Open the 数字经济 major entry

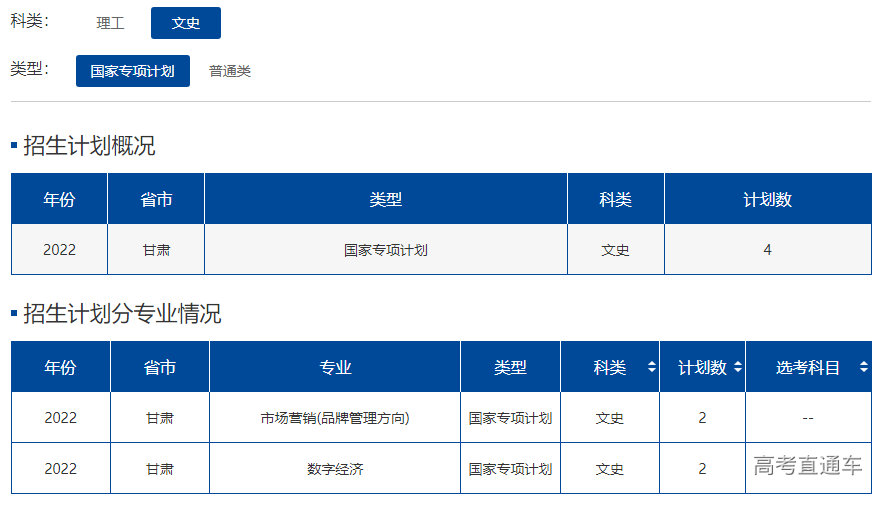335,468
